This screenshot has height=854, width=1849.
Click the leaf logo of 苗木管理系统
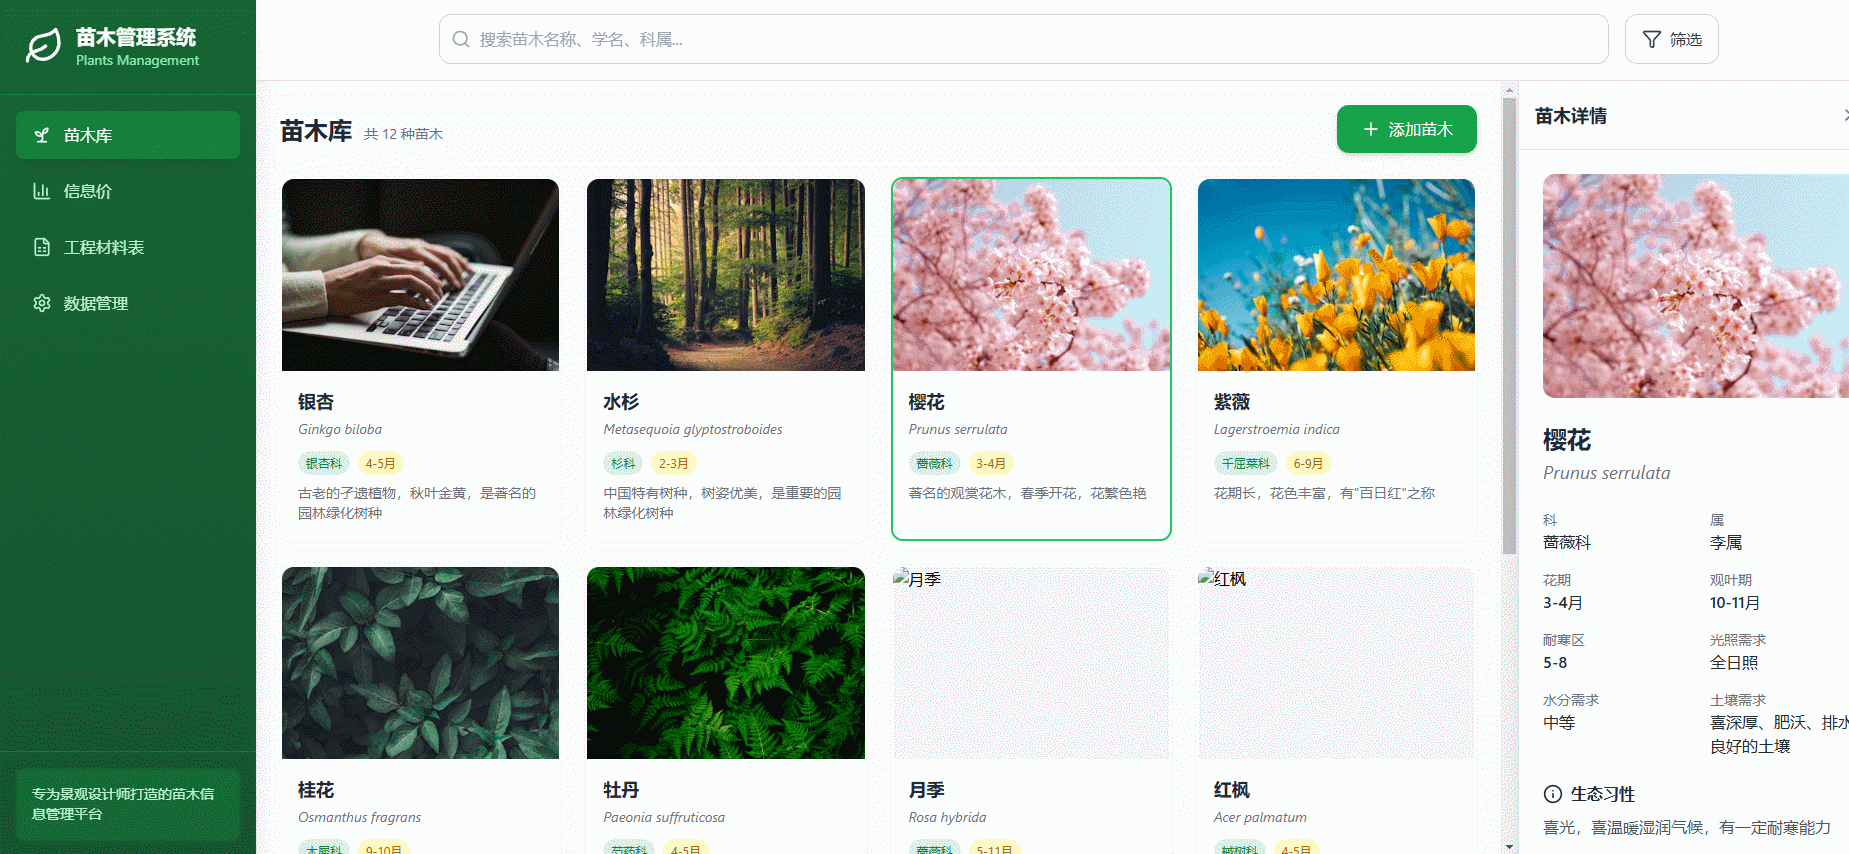point(43,46)
